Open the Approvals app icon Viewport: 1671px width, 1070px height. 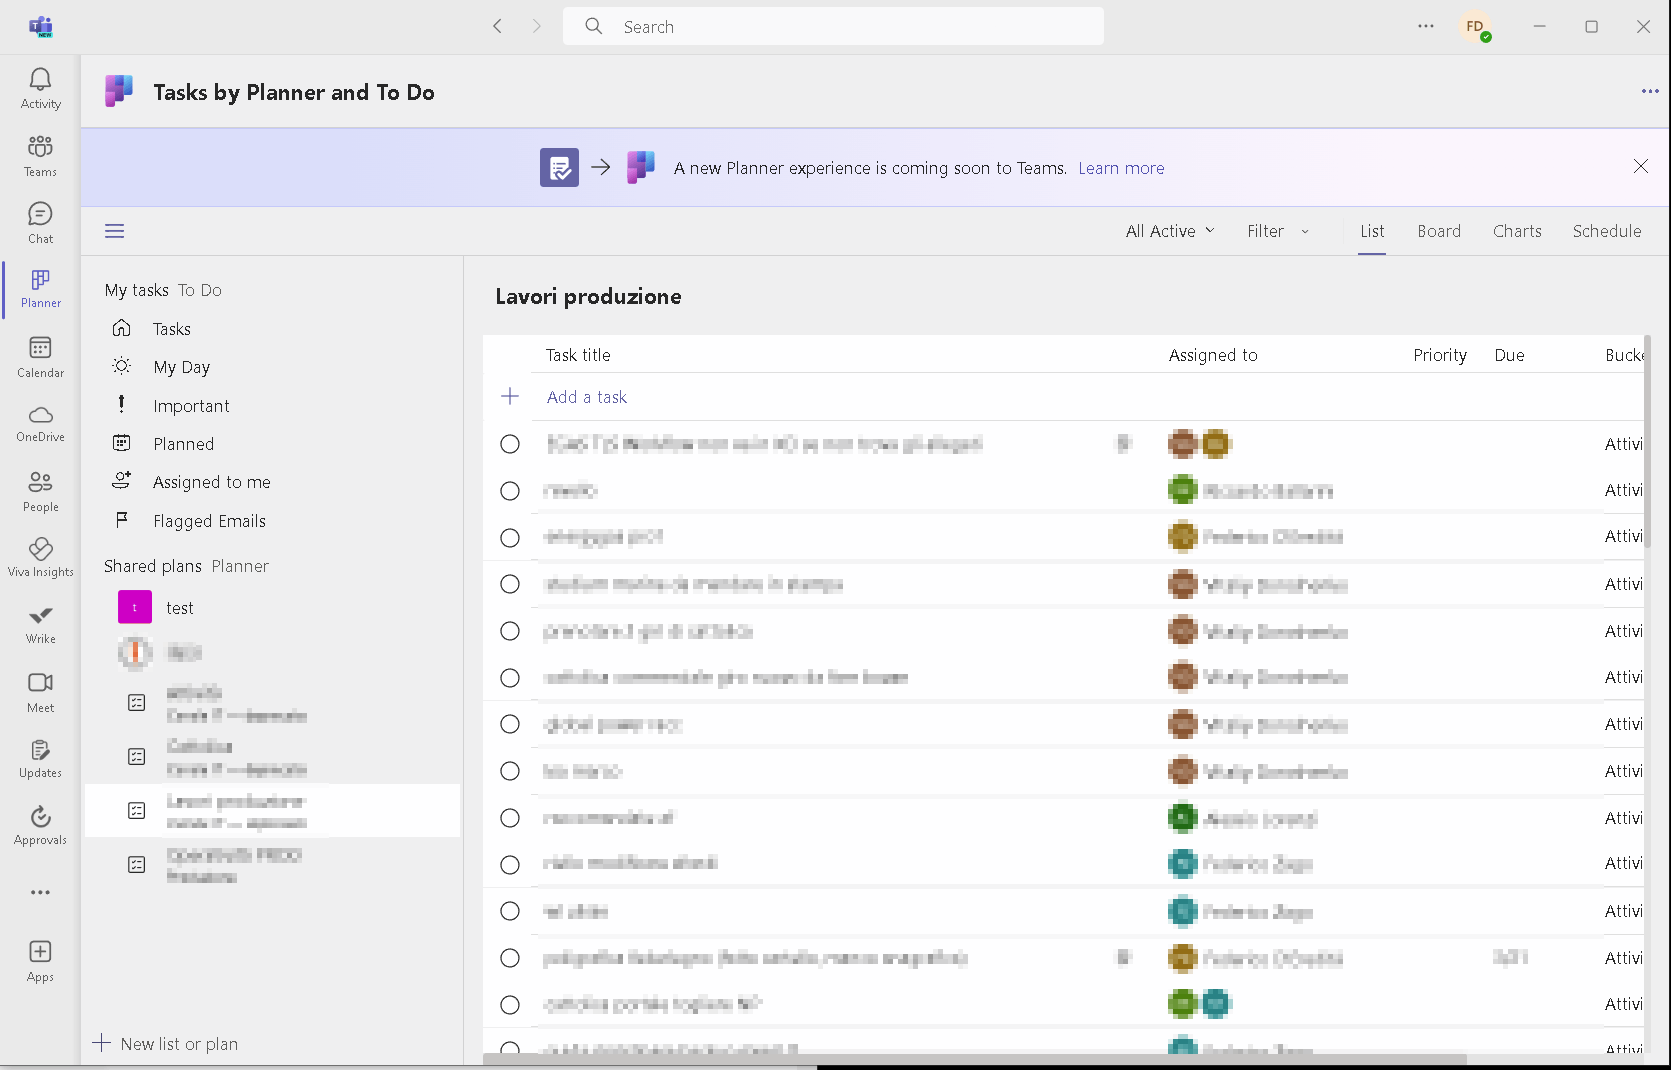pyautogui.click(x=40, y=826)
